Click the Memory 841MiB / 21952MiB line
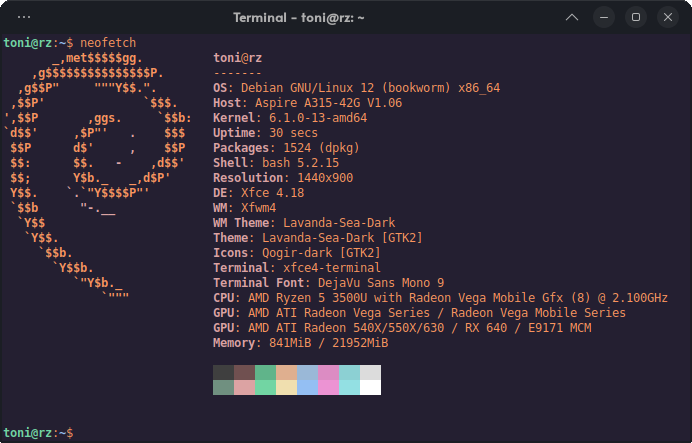Image resolution: width=692 pixels, height=443 pixels. pyautogui.click(x=301, y=343)
